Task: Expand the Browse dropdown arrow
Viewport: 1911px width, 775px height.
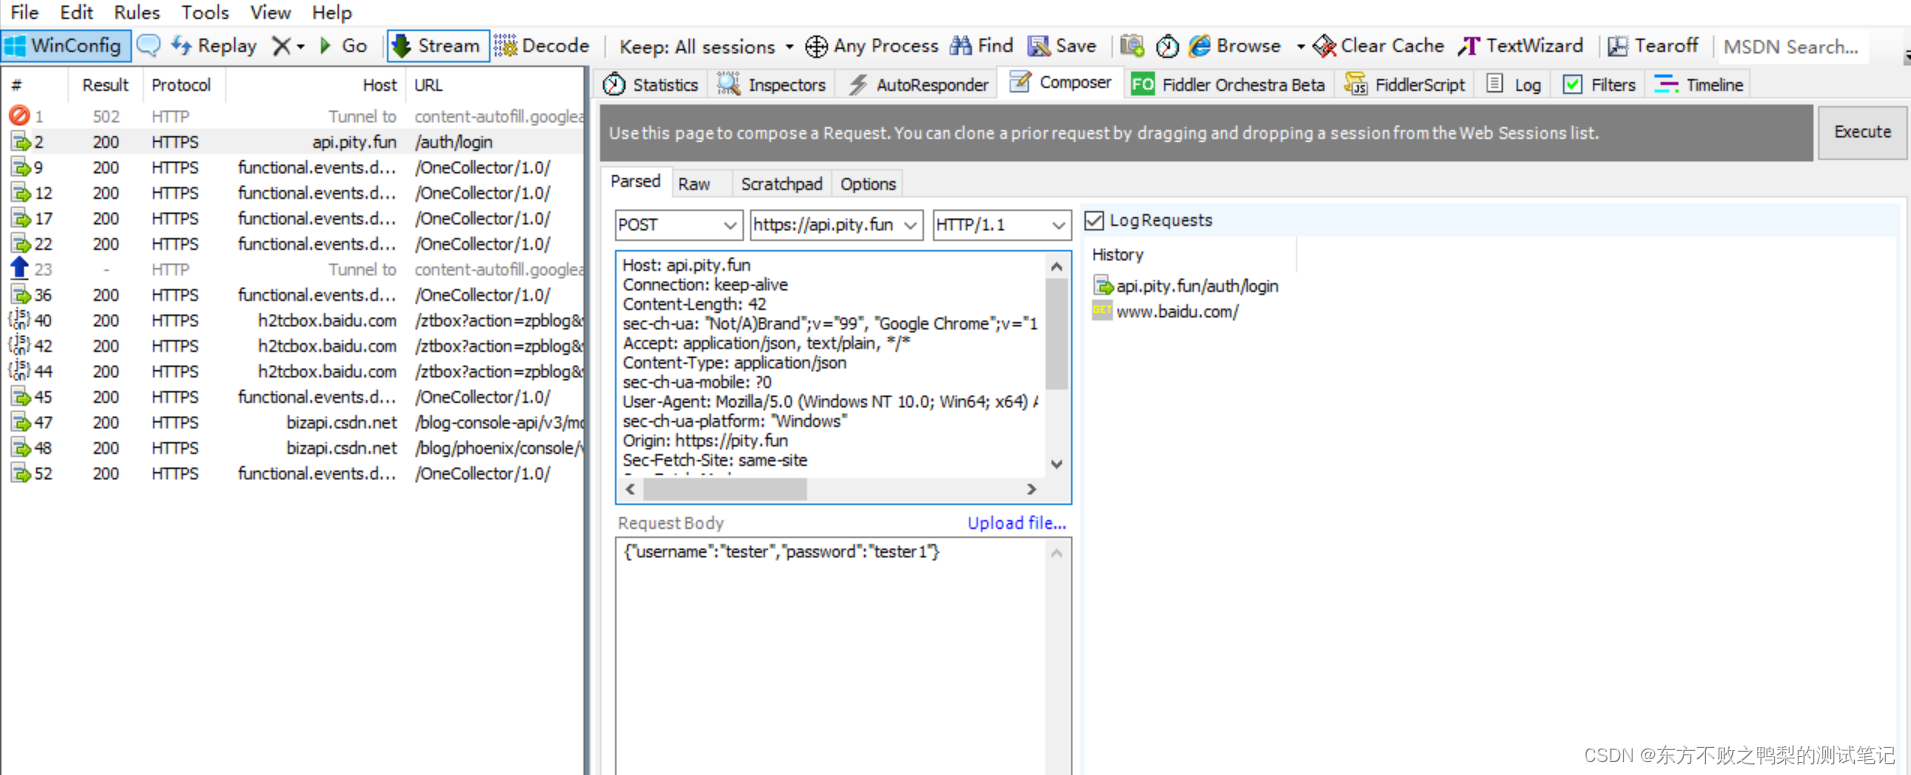Action: click(1300, 47)
